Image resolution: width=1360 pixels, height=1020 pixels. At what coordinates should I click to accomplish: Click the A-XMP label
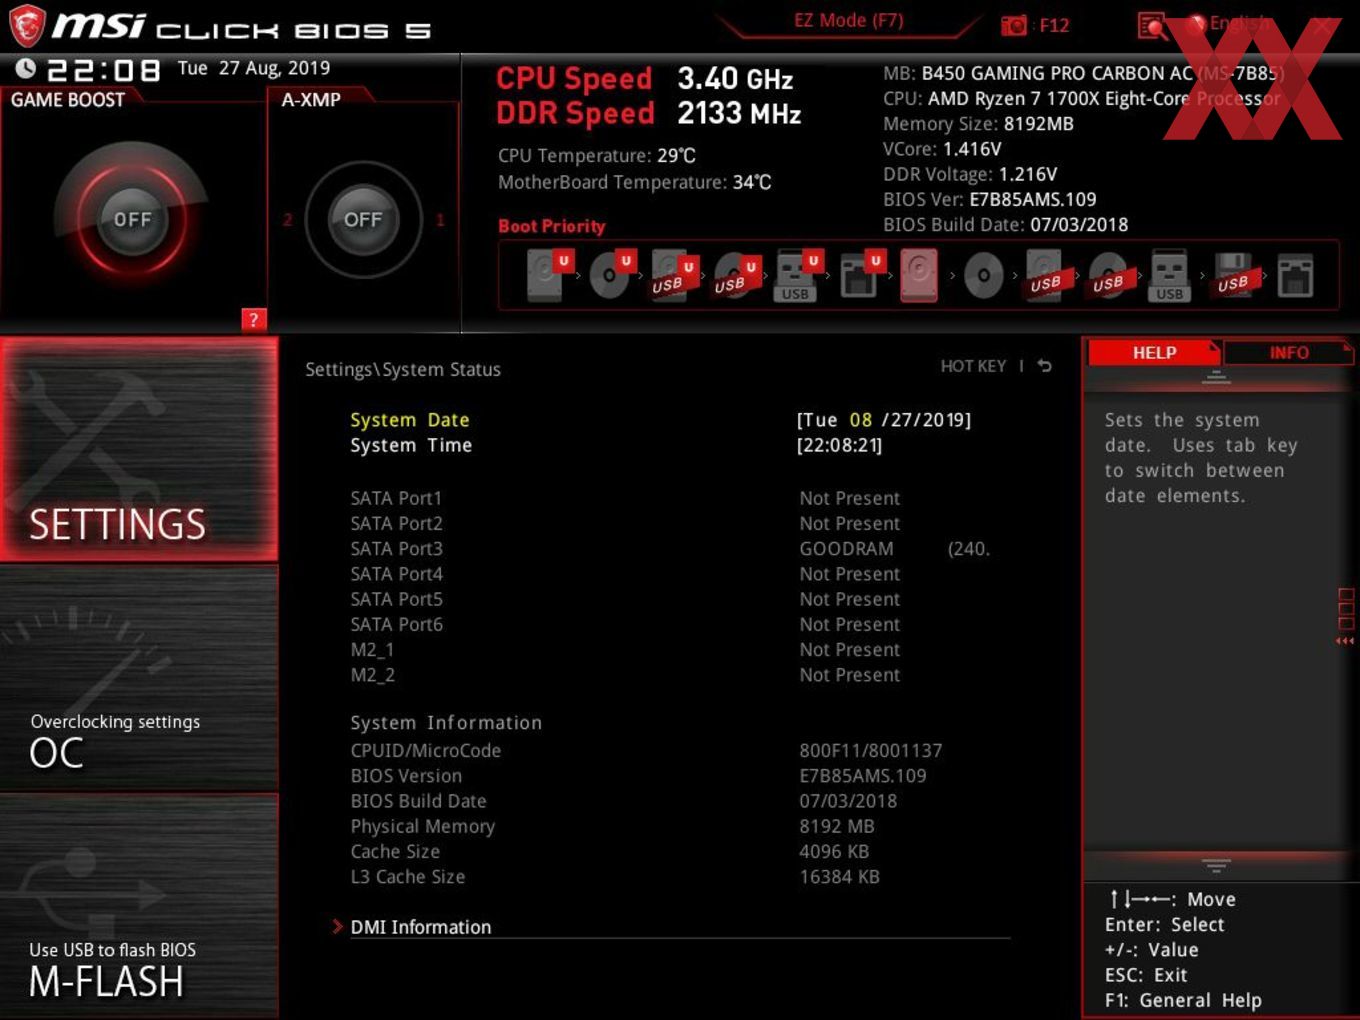click(311, 100)
